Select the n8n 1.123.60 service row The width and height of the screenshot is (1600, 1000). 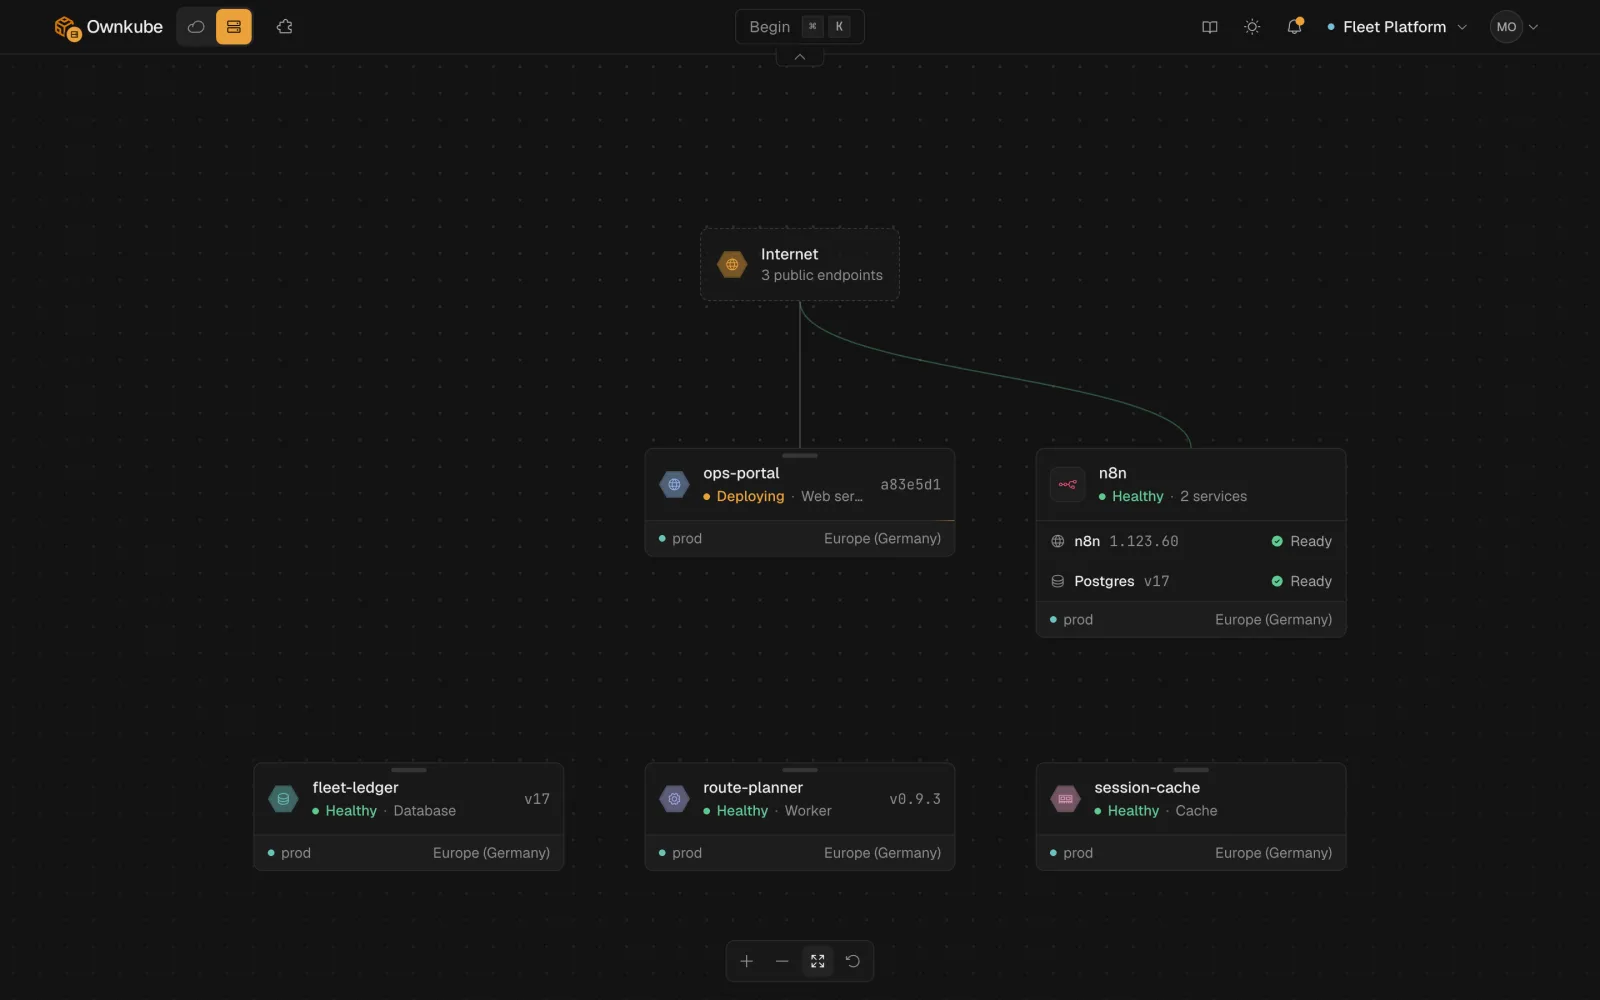1191,541
